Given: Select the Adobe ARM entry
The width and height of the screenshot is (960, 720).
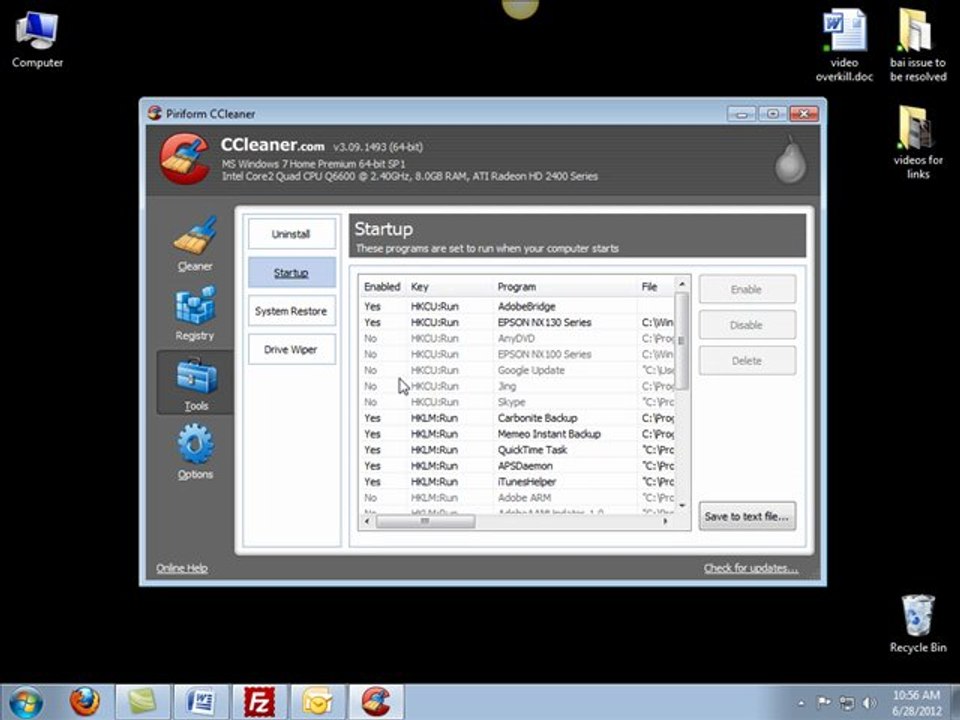Looking at the screenshot, I should coord(517,497).
